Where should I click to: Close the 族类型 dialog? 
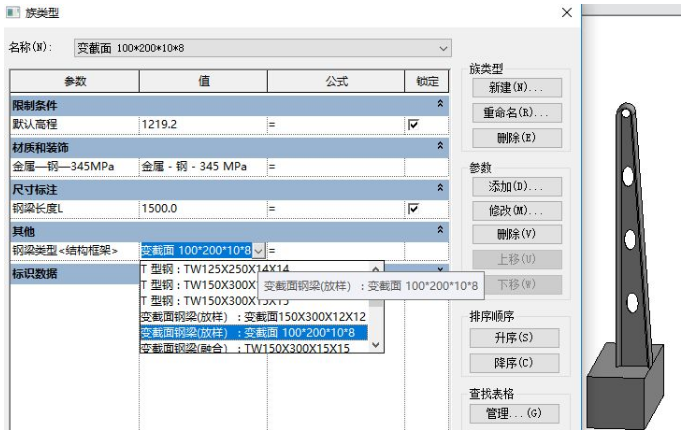(x=567, y=12)
